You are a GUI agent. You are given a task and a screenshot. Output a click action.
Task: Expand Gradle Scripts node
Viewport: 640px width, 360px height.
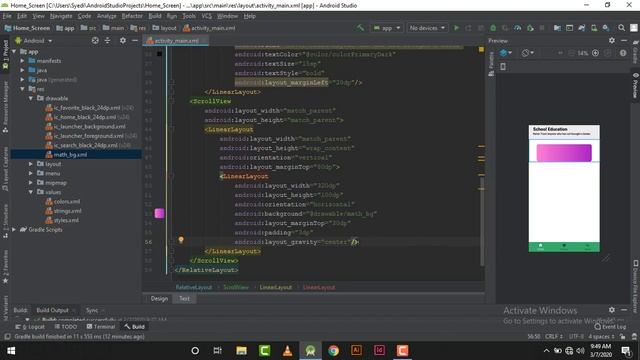tap(14, 229)
